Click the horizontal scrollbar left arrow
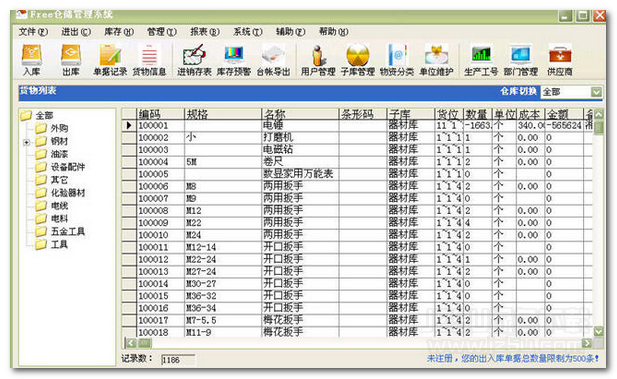Screen dimensions: 617x379 (131, 343)
